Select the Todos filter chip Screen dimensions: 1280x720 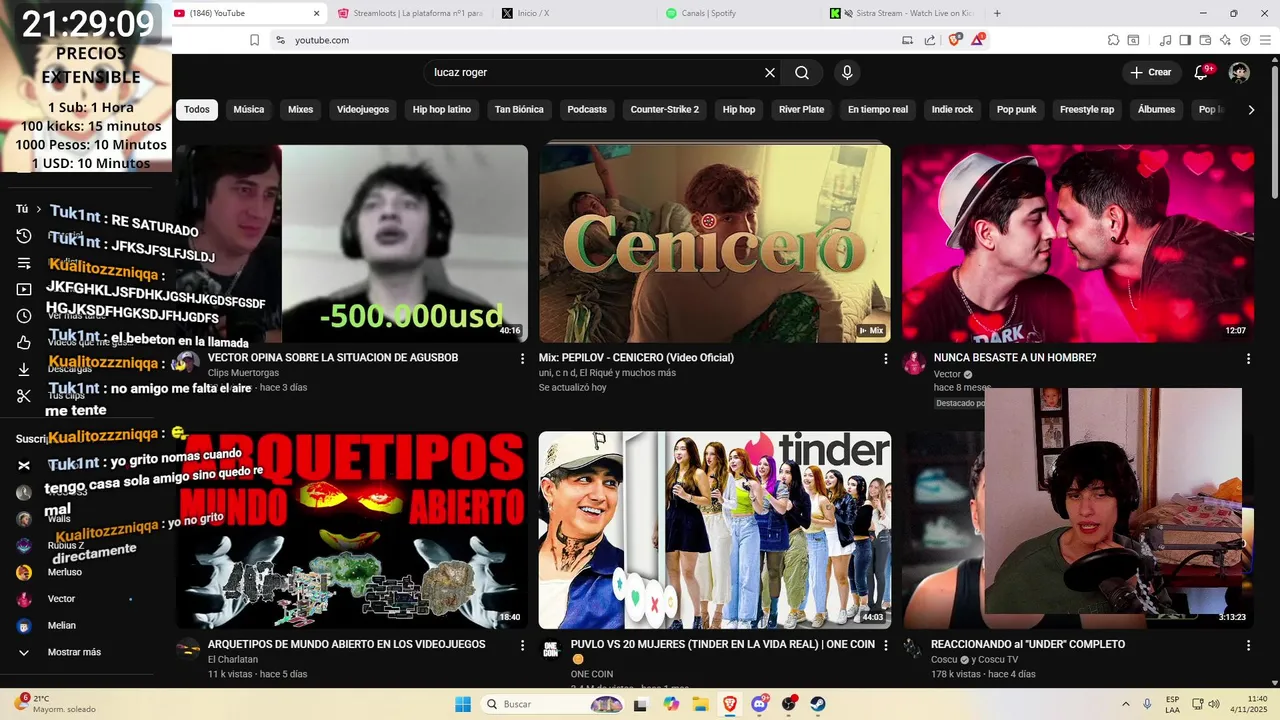tap(197, 110)
